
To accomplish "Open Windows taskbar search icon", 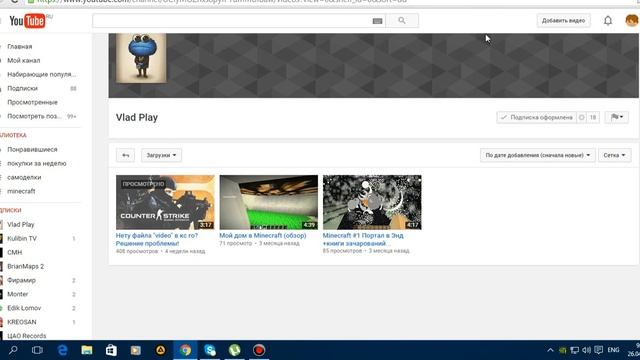I will 13,350.
